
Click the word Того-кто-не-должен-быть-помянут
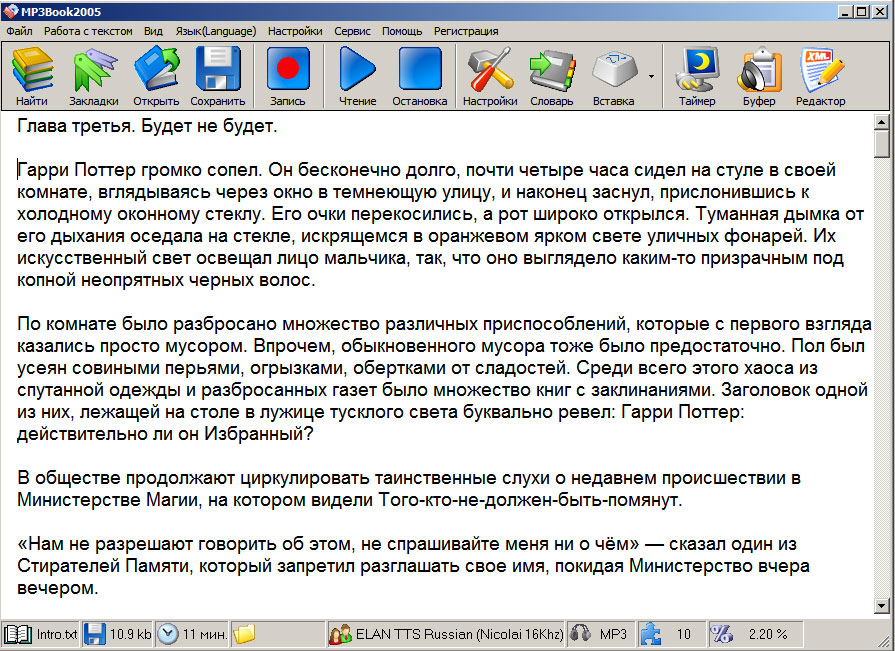530,500
